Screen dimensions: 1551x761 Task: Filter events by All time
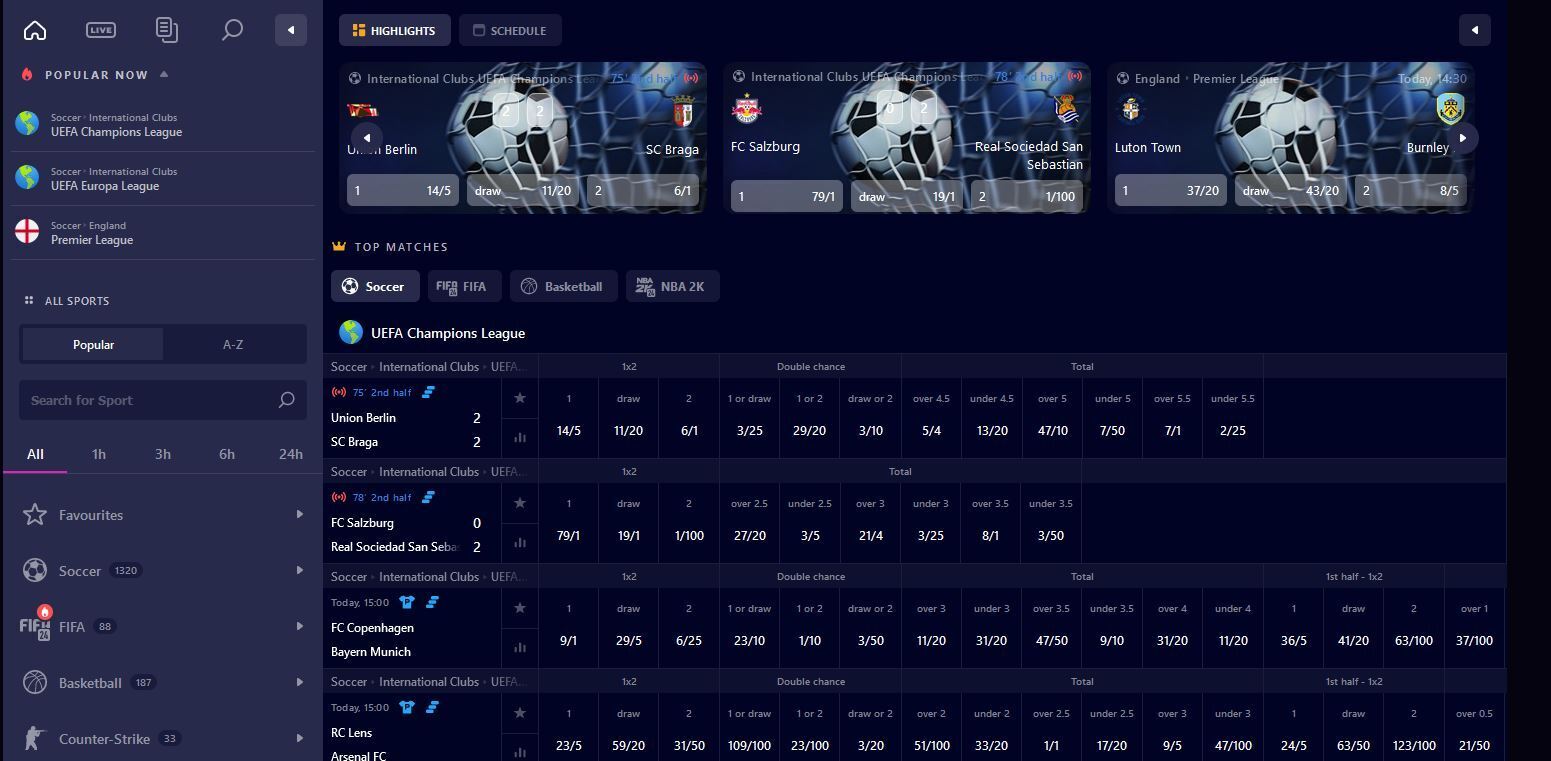tap(35, 454)
